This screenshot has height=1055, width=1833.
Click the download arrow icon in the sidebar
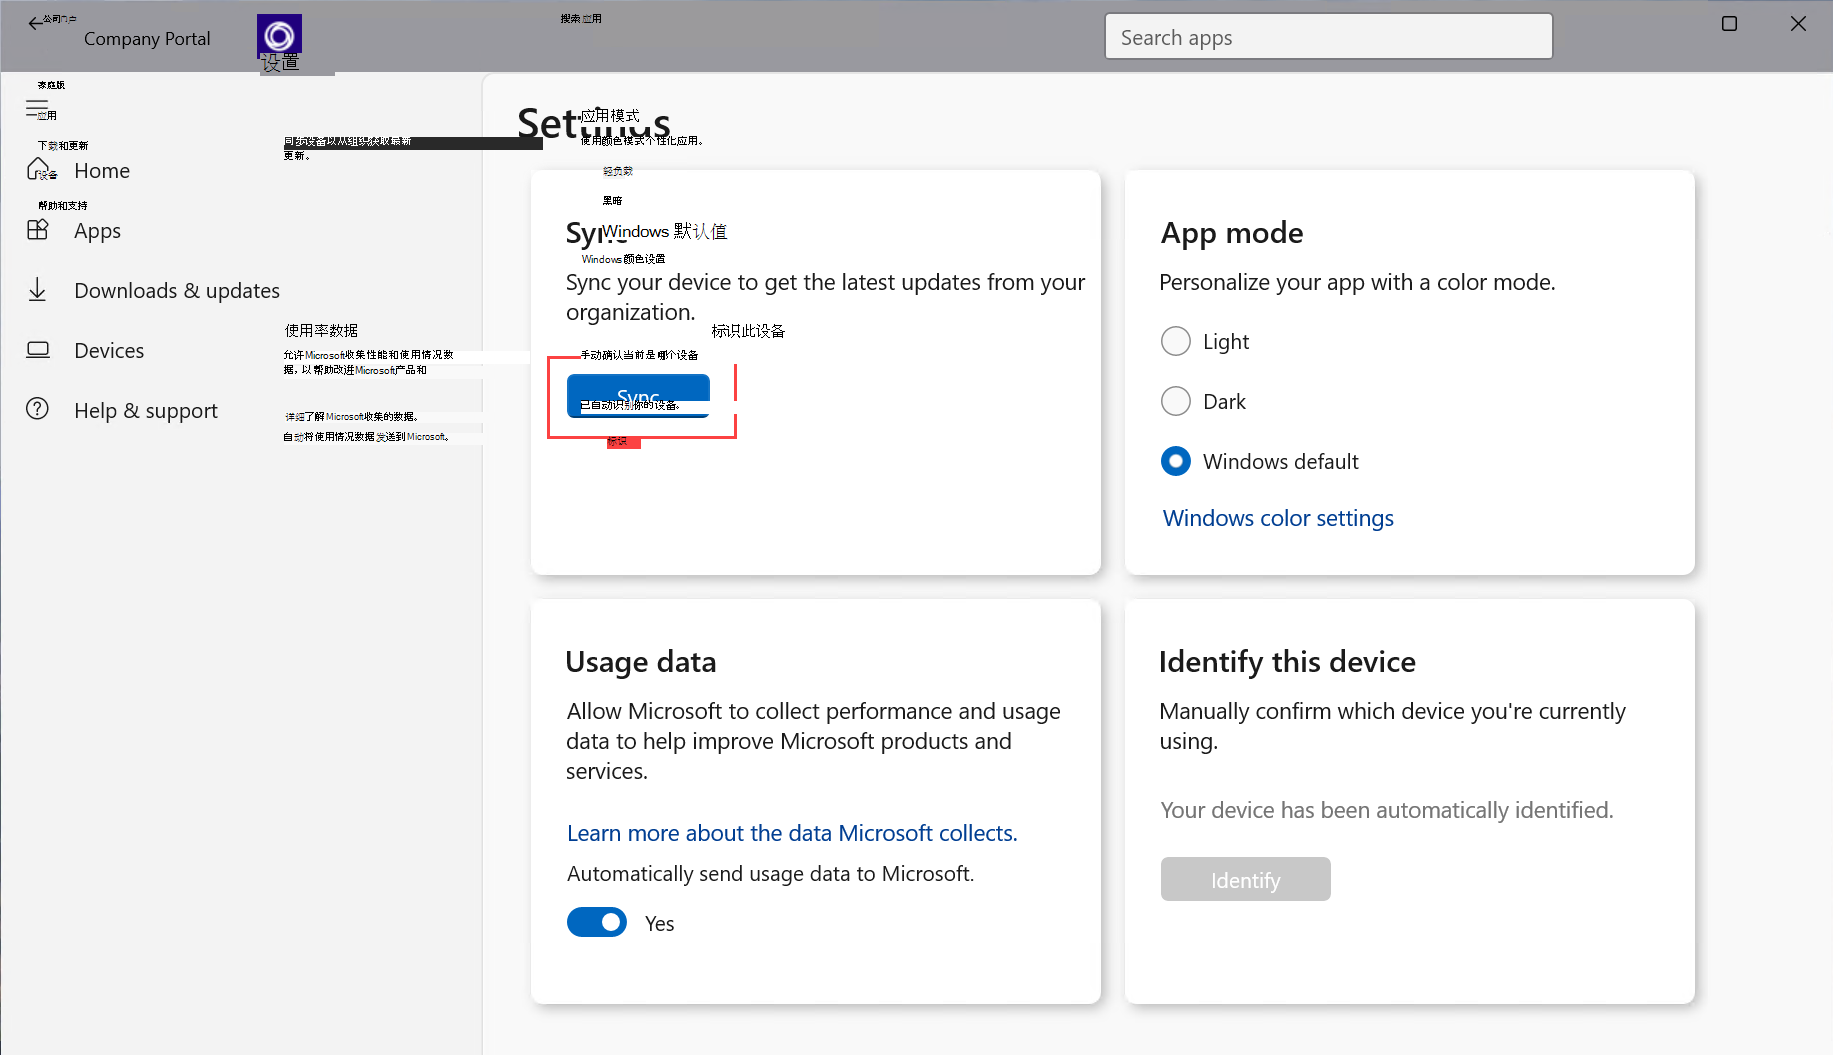coord(38,290)
